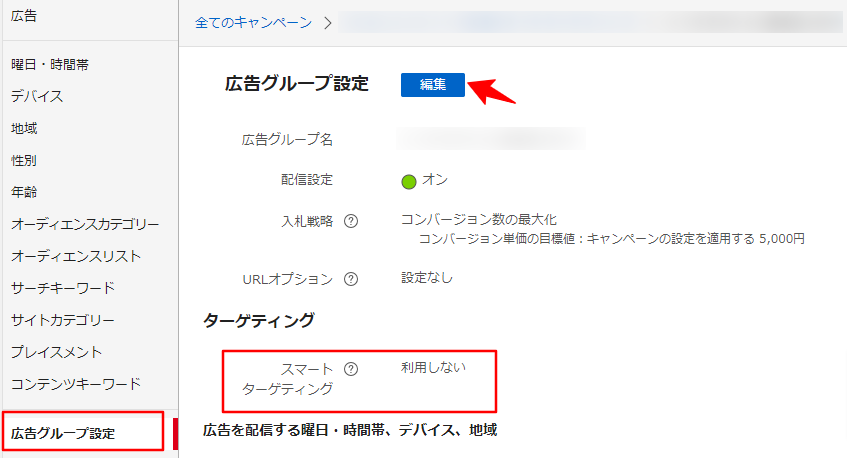The height and width of the screenshot is (458, 847).
Task: Choose 年齢 in the left menu
Action: click(x=25, y=192)
